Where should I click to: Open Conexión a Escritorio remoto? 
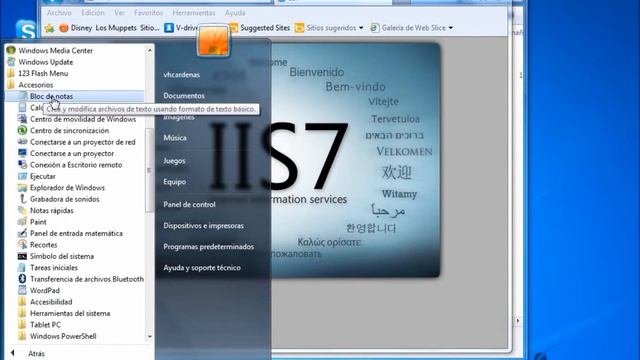tap(76, 165)
